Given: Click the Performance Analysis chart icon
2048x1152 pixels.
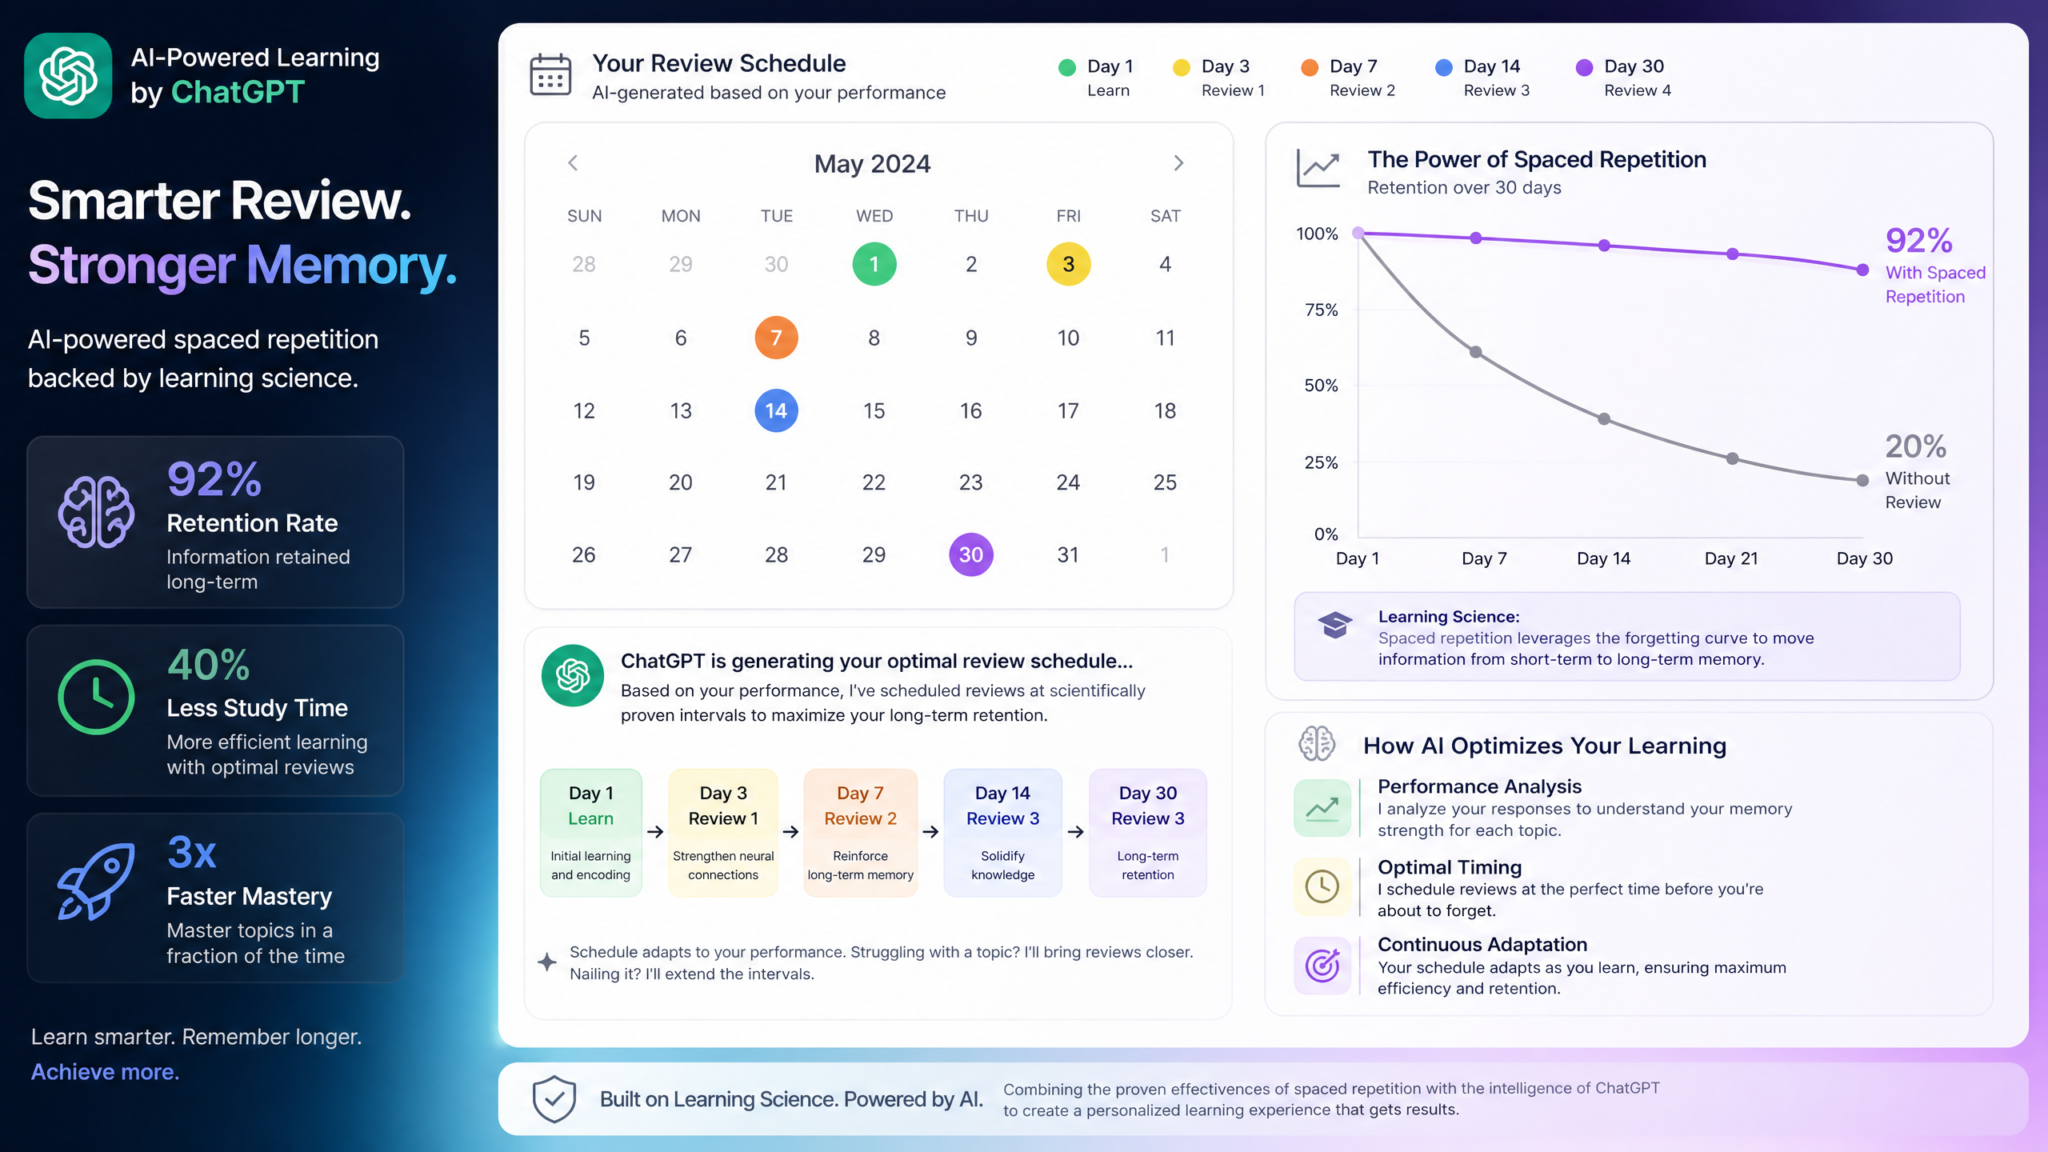Looking at the screenshot, I should 1322,808.
